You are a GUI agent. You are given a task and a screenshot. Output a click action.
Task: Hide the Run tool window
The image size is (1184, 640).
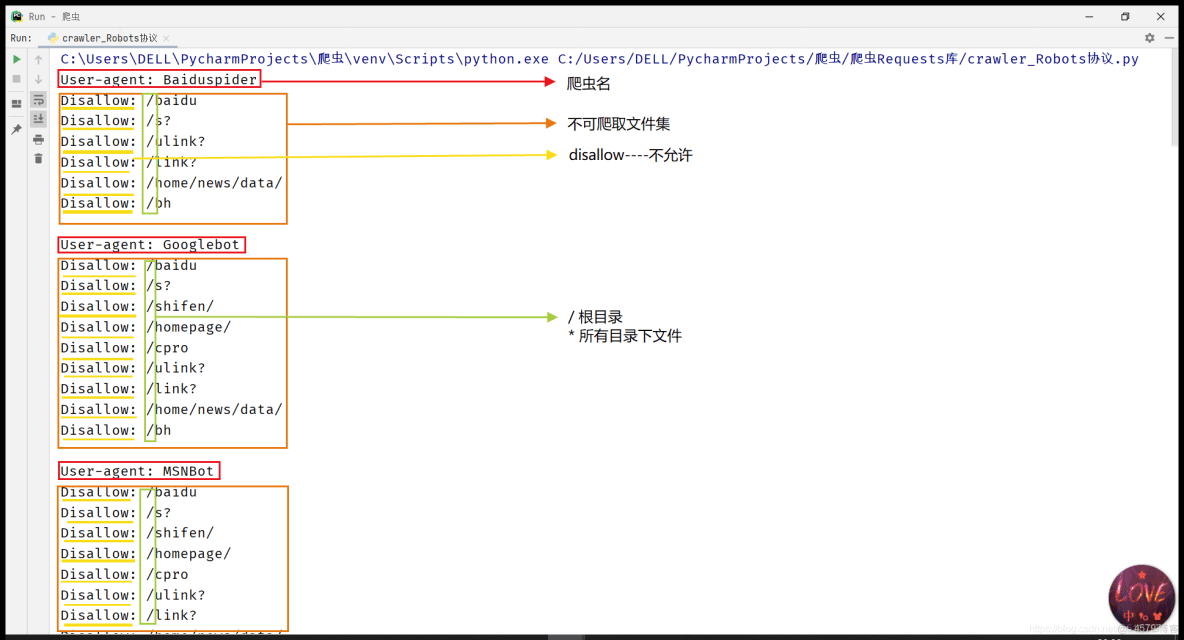point(1169,38)
